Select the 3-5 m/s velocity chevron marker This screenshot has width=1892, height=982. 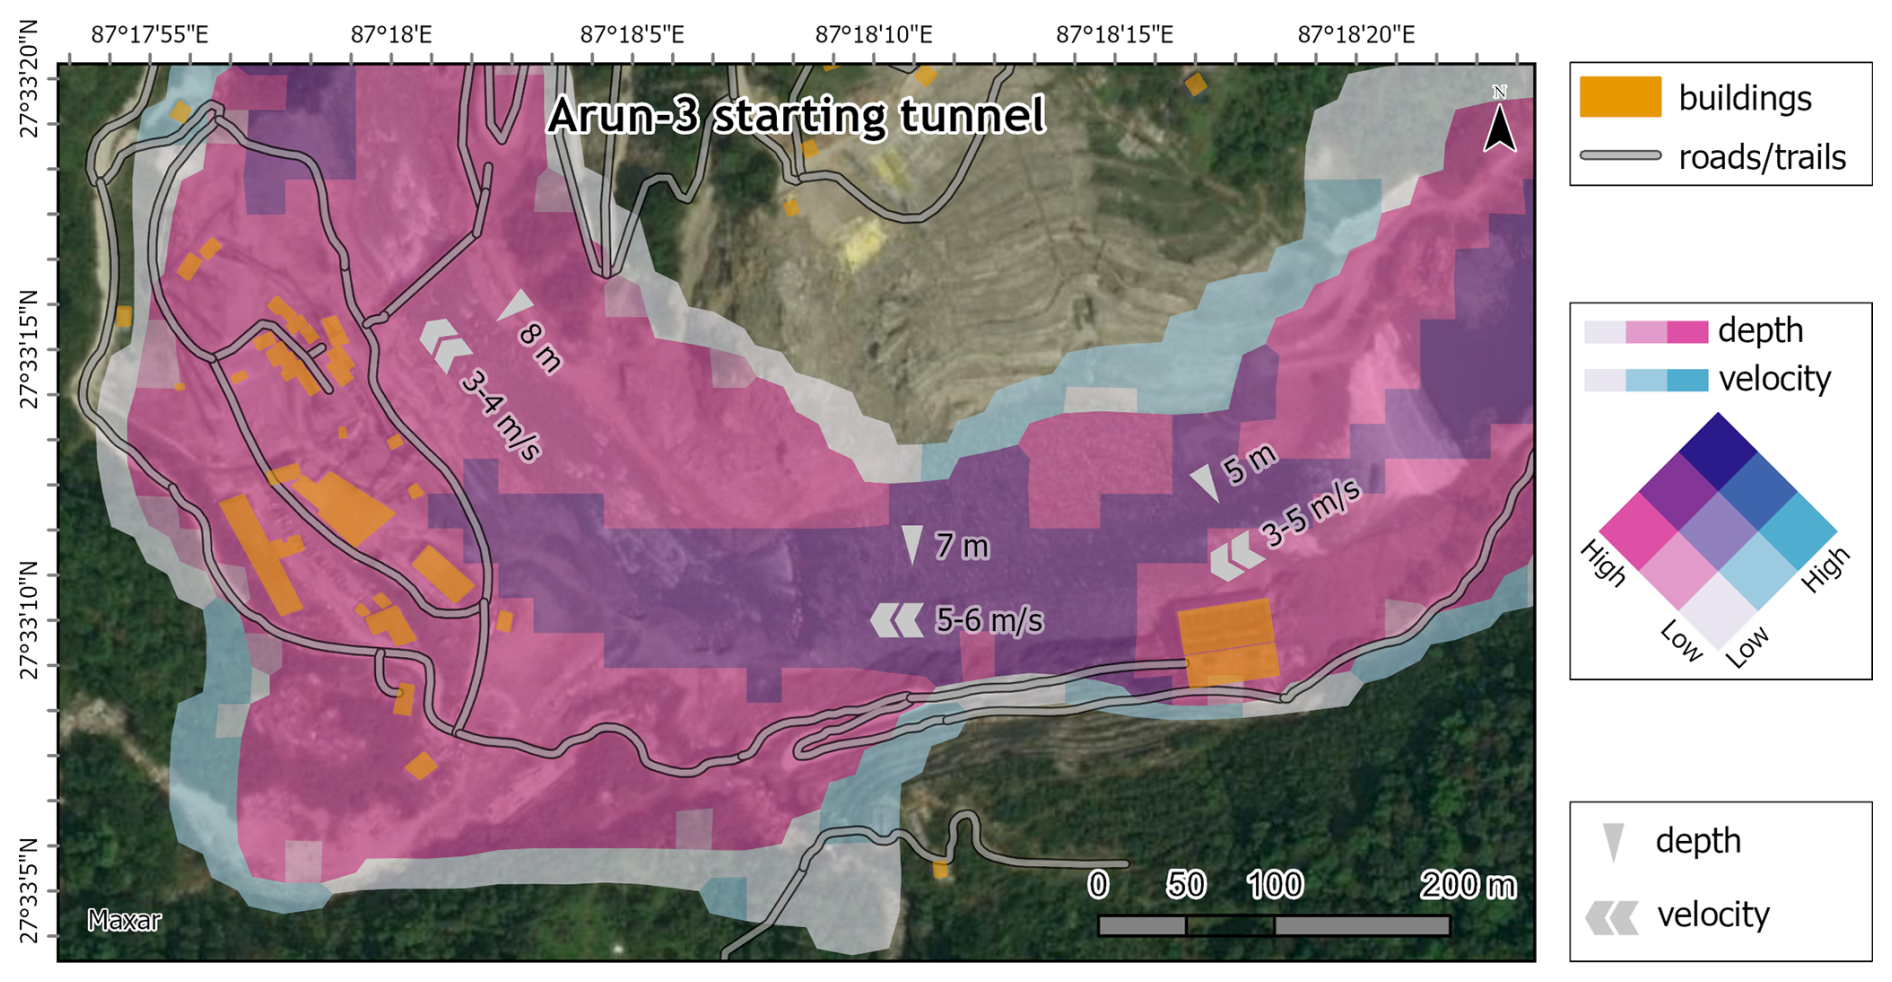[1236, 557]
